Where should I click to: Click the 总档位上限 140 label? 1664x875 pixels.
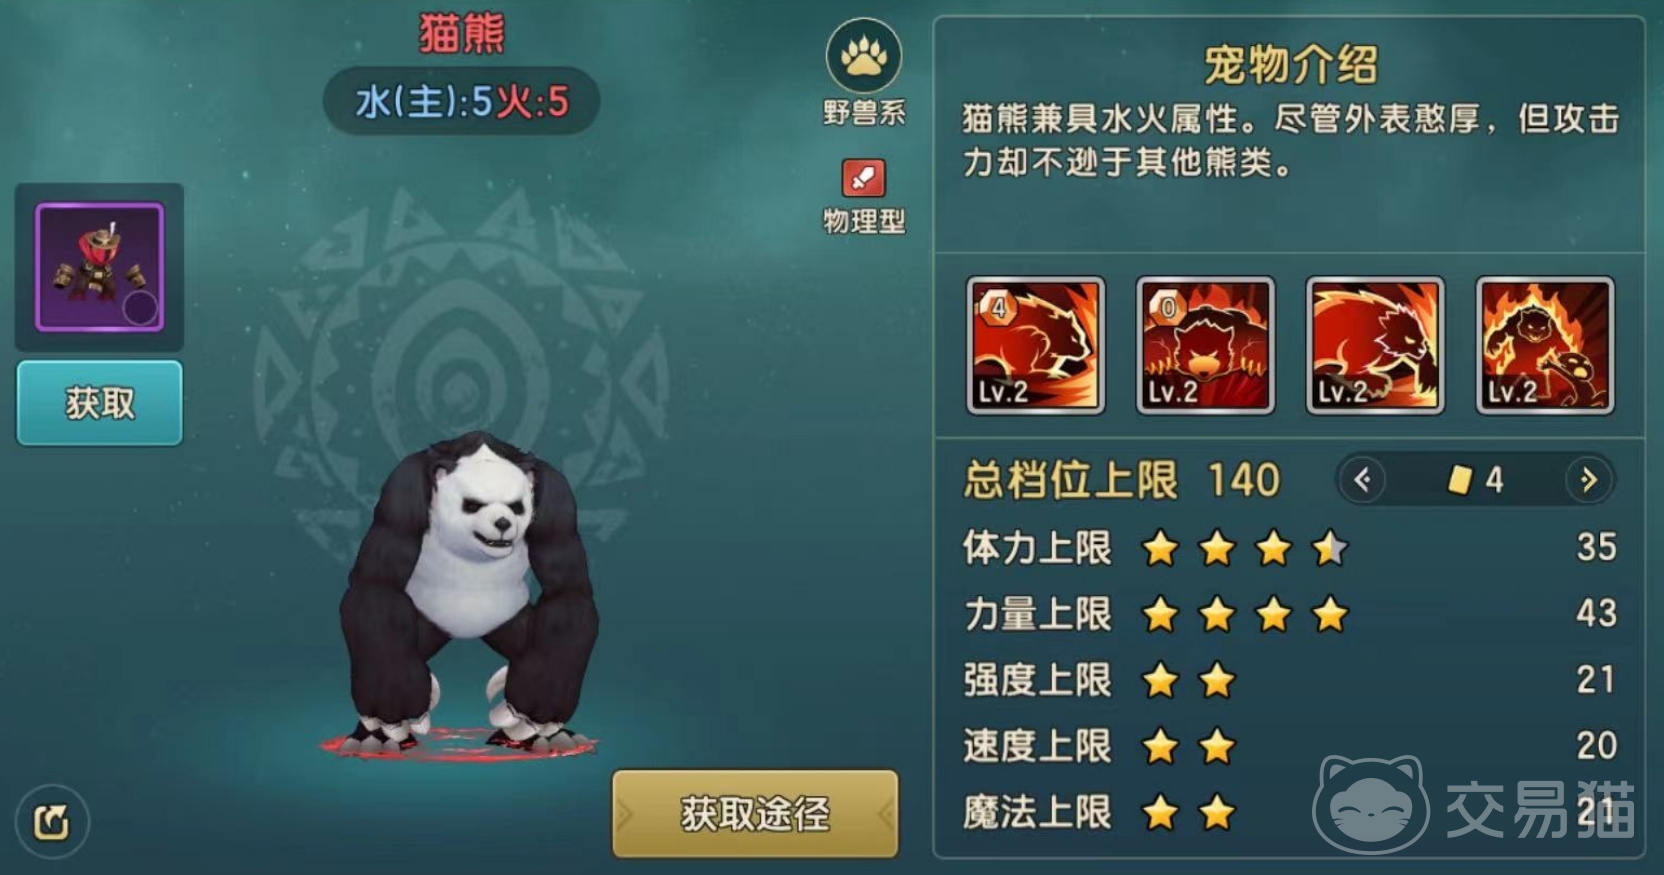(x=1122, y=480)
